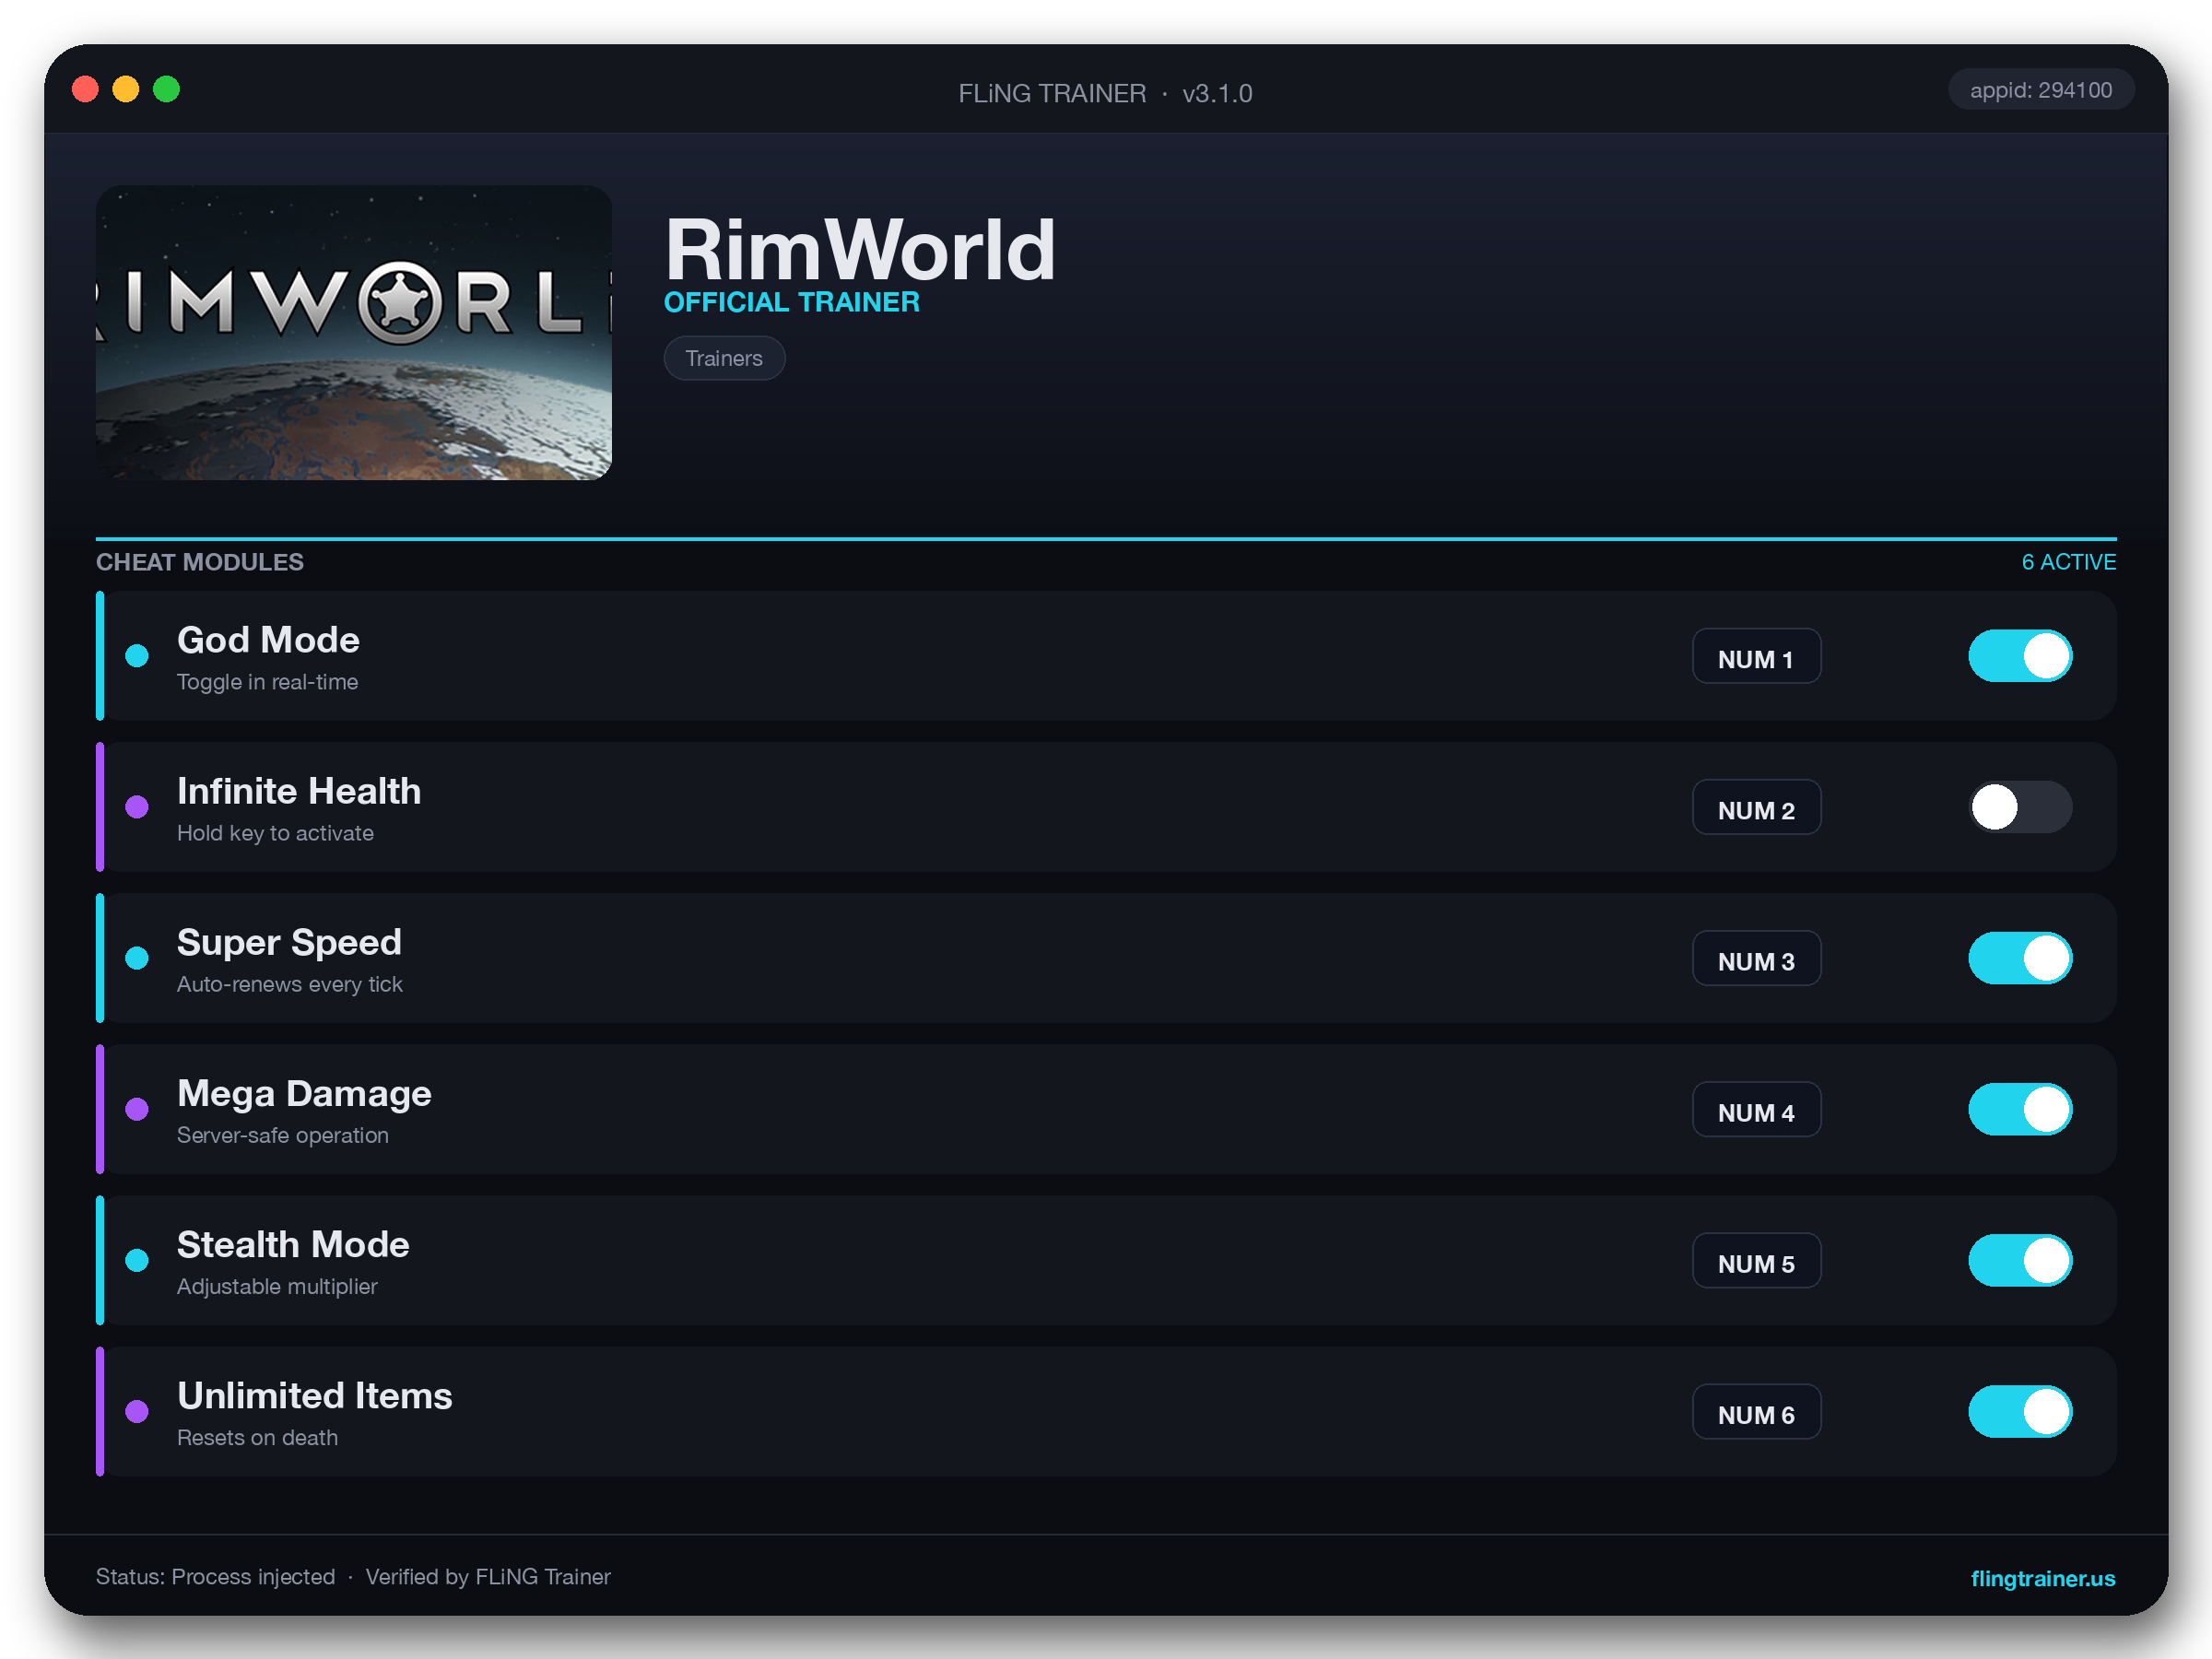Image resolution: width=2212 pixels, height=1659 pixels.
Task: Click the Super Speed module title
Action: pos(289,942)
